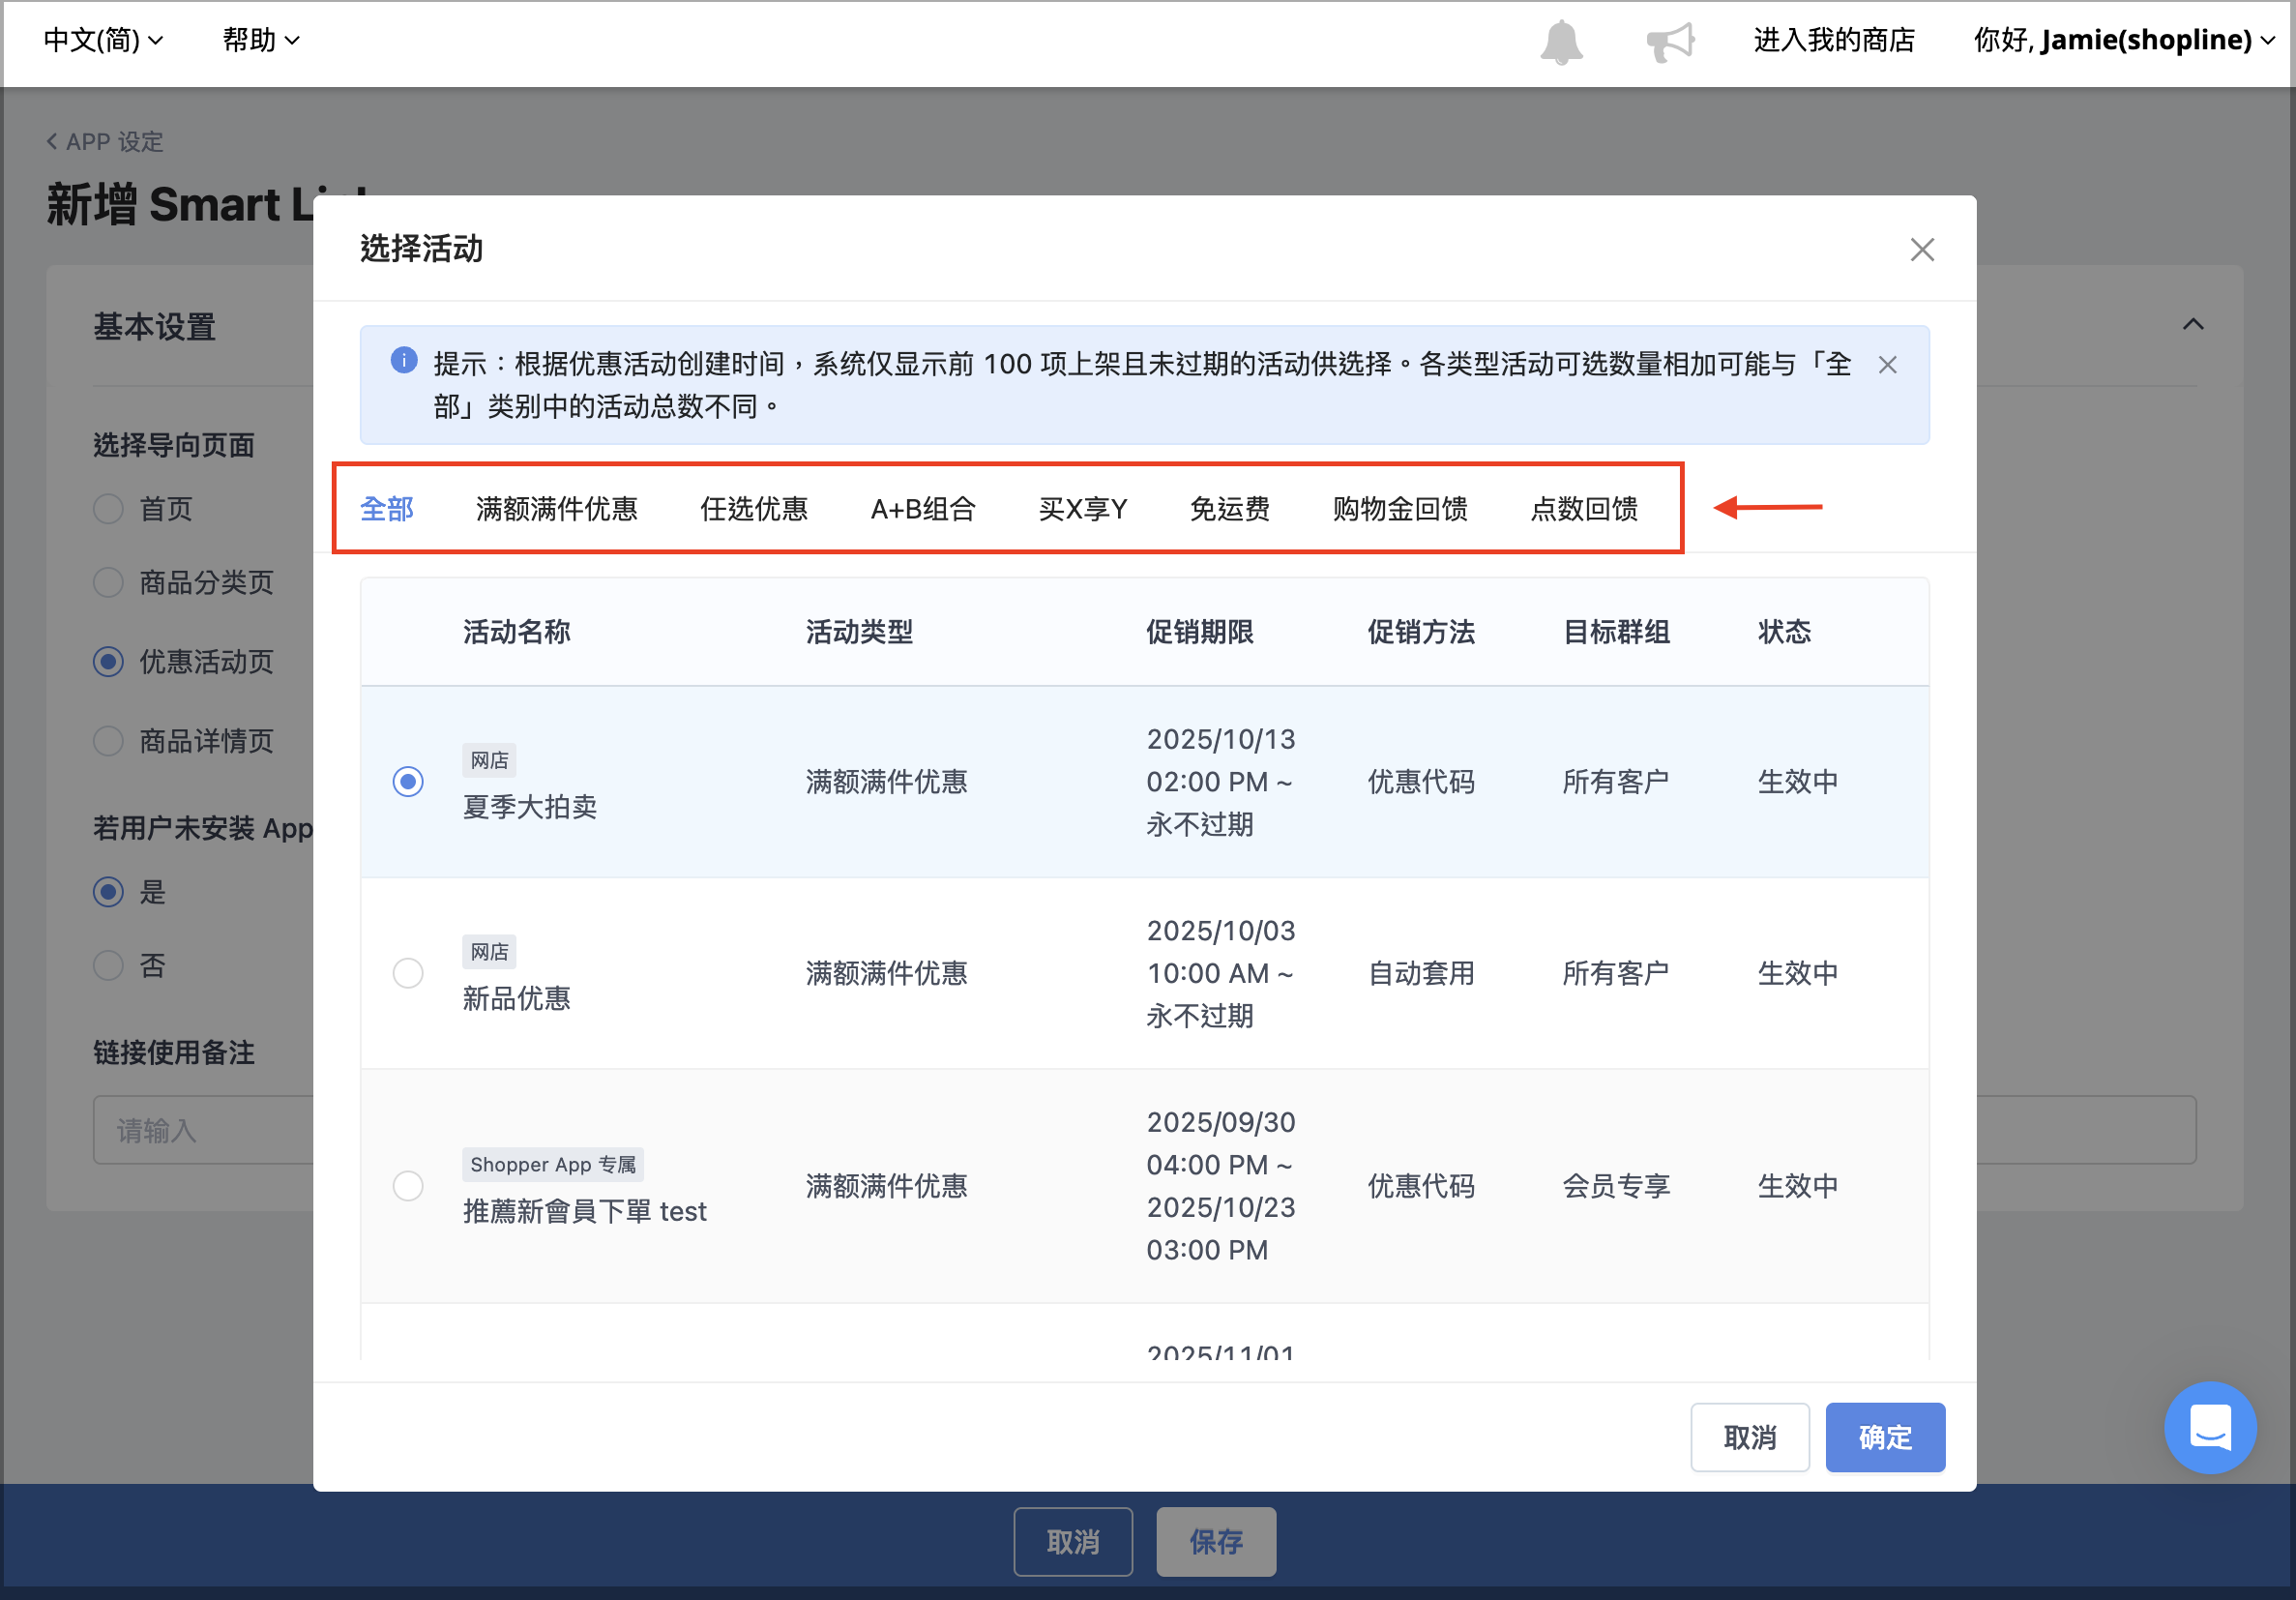Click the 促销方法 column header
Image resolution: width=2296 pixels, height=1600 pixels.
pos(1421,632)
